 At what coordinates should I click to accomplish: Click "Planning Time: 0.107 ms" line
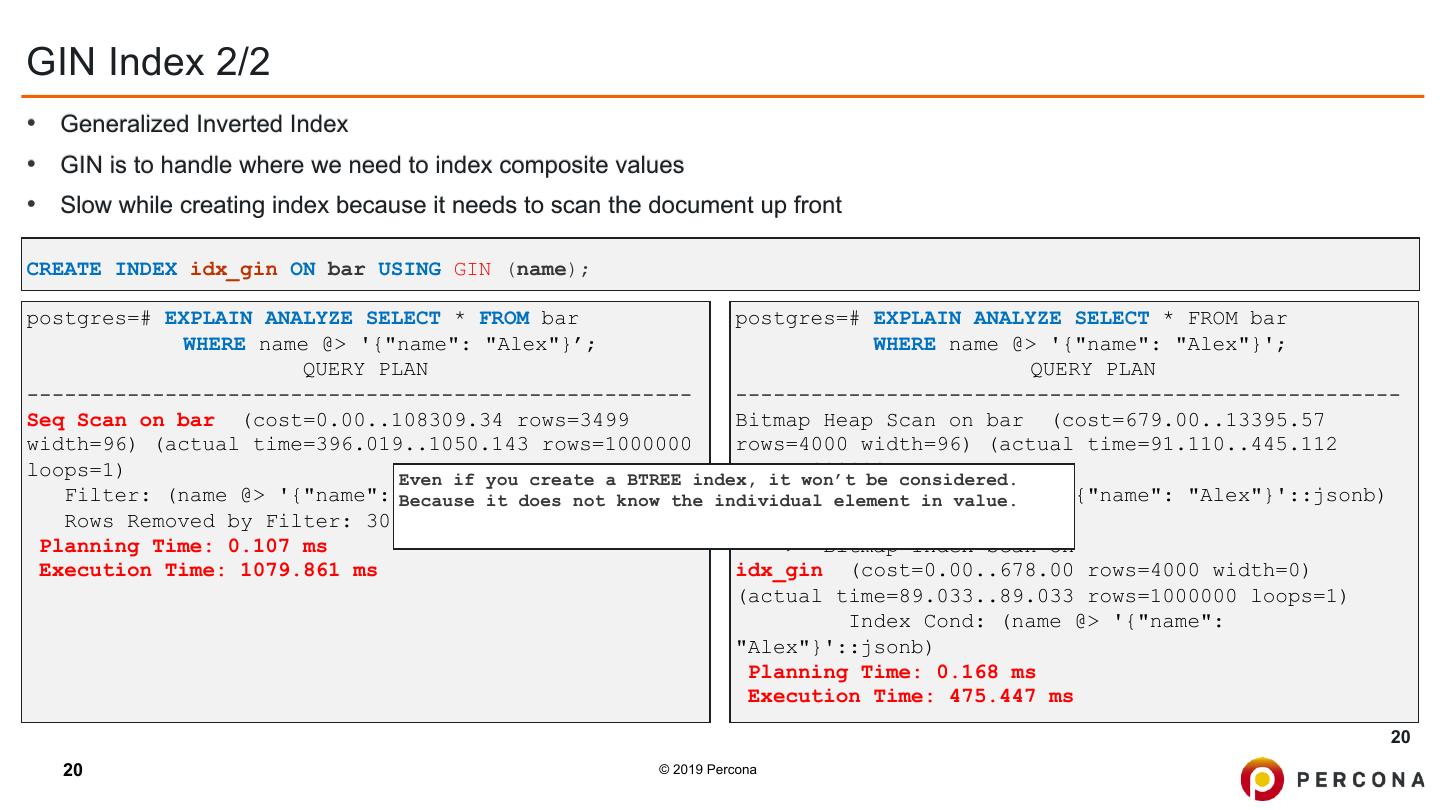(x=183, y=546)
